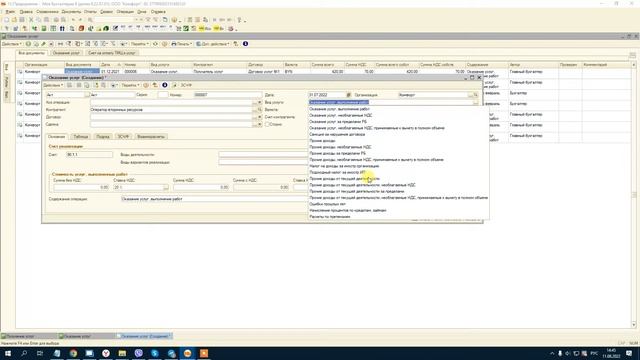The height and width of the screenshot is (360, 640).
Task: Click the Номер input field with 000007
Action: coord(227,95)
